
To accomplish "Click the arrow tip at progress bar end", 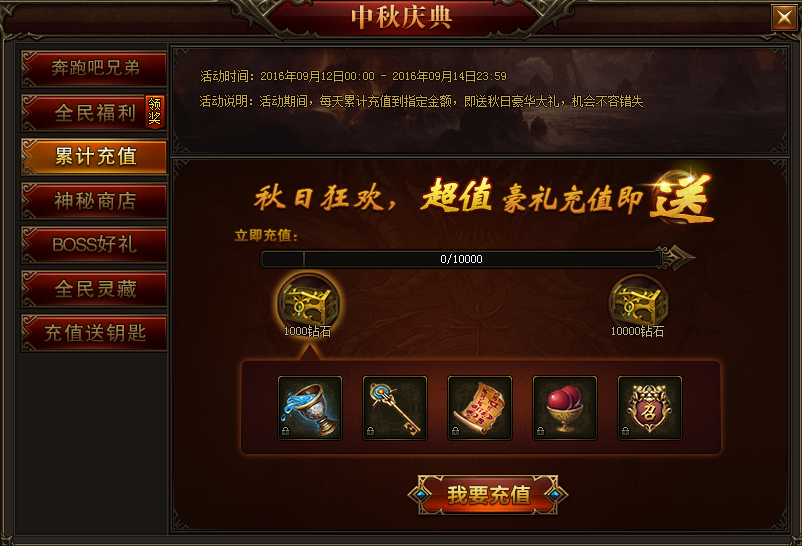I will click(679, 258).
